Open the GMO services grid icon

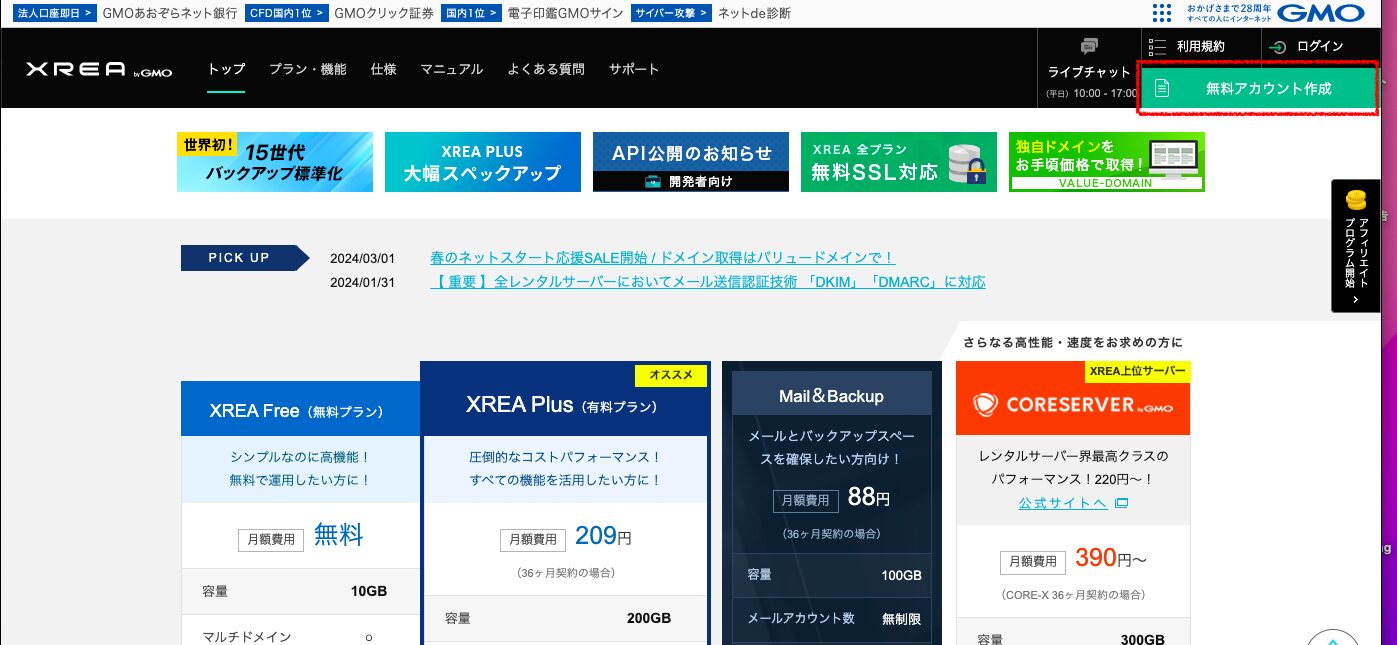click(1161, 12)
